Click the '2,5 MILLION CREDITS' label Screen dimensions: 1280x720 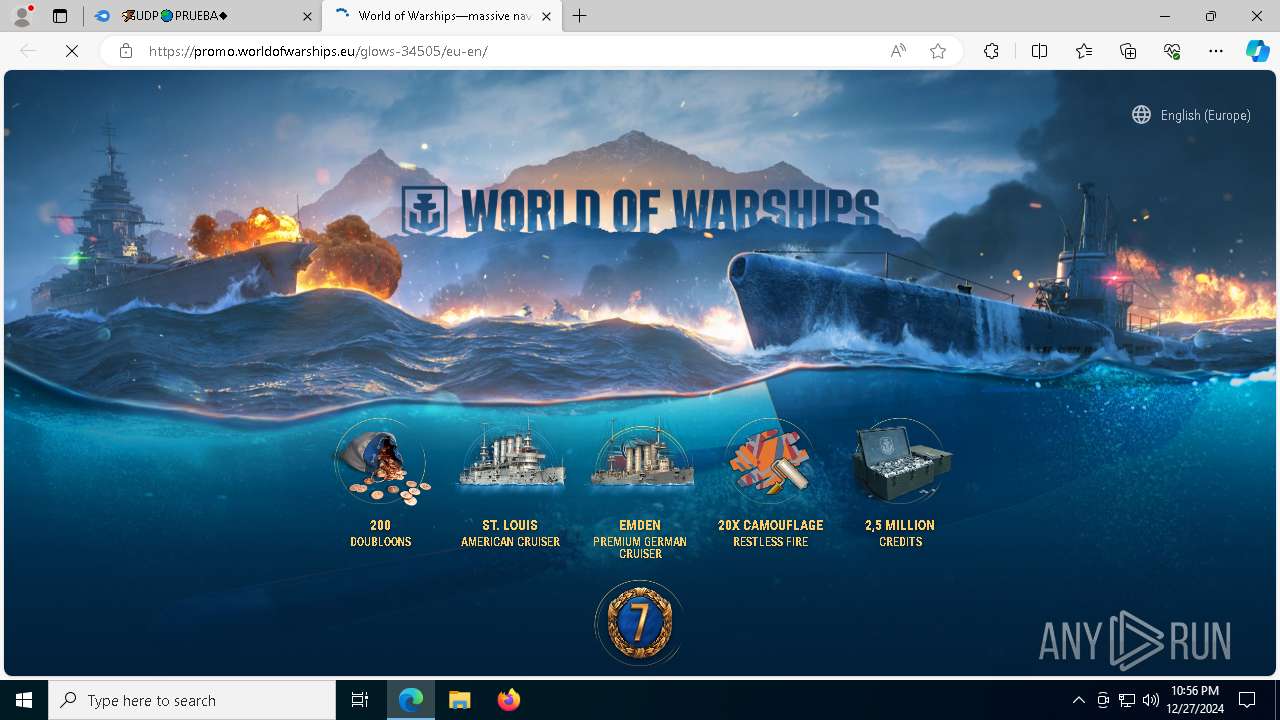coord(900,533)
